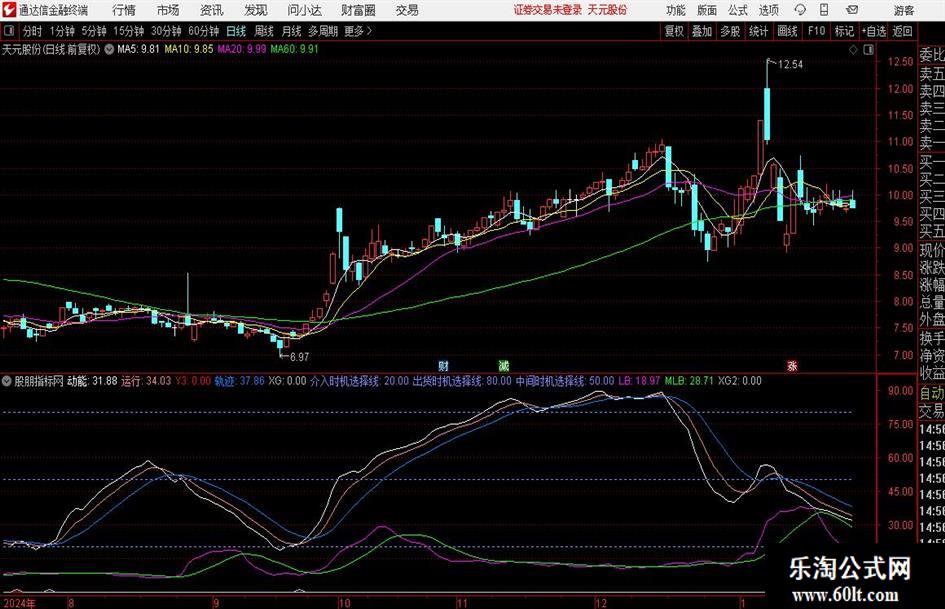Toggle the left sidebar panel icon

pyautogui.click(x=8, y=31)
